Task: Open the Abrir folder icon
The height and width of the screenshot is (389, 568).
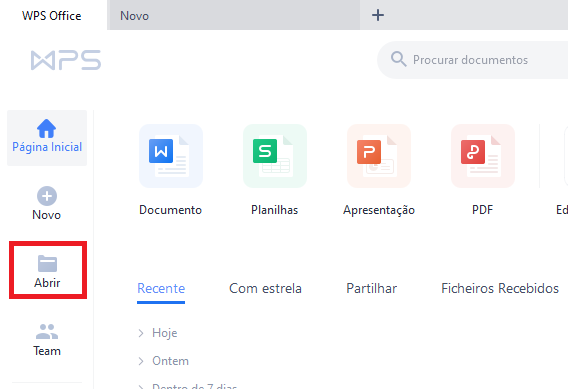Action: click(x=47, y=263)
